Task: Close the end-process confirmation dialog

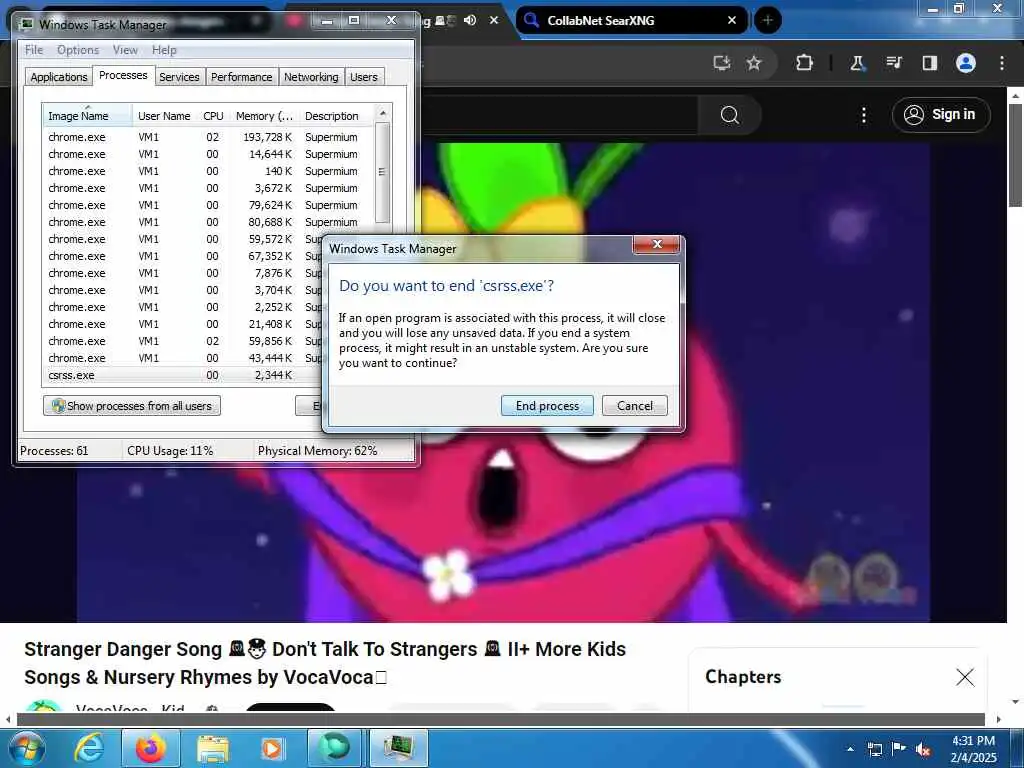Action: pos(656,244)
